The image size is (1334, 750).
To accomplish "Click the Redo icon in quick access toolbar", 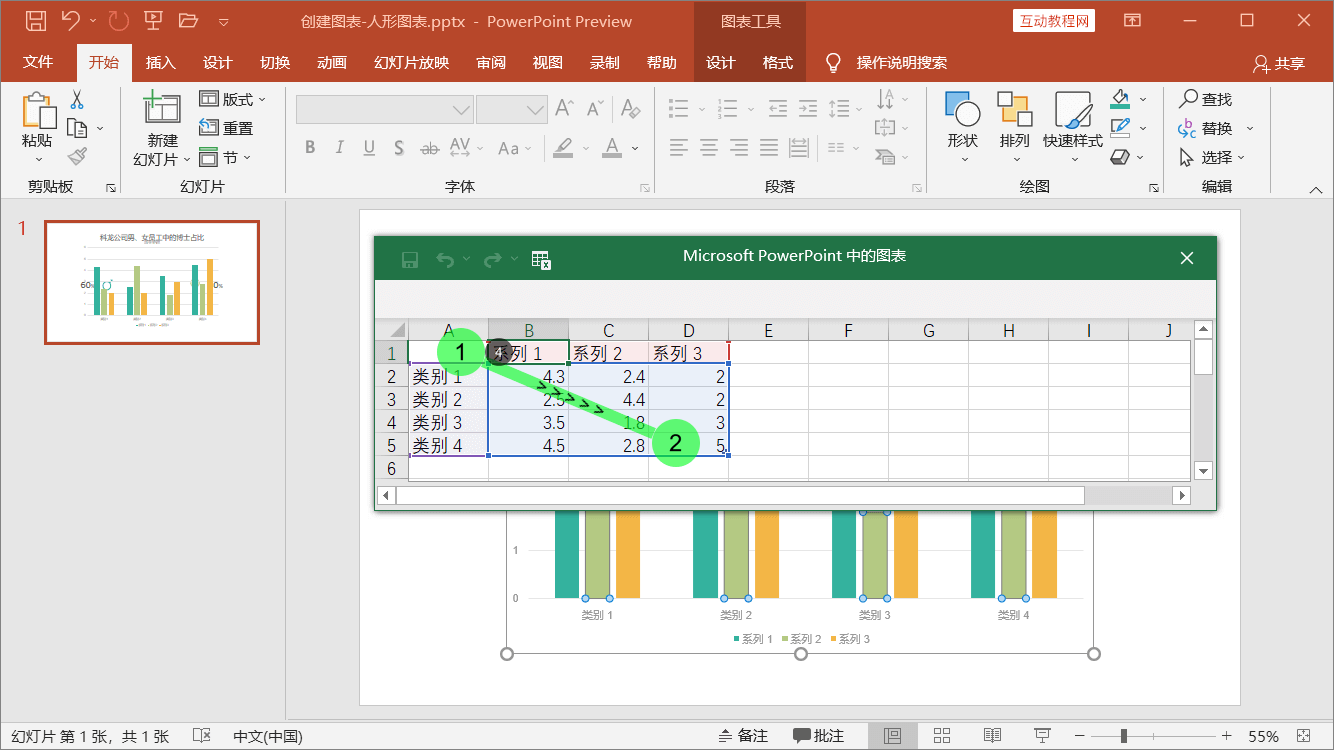I will [118, 20].
